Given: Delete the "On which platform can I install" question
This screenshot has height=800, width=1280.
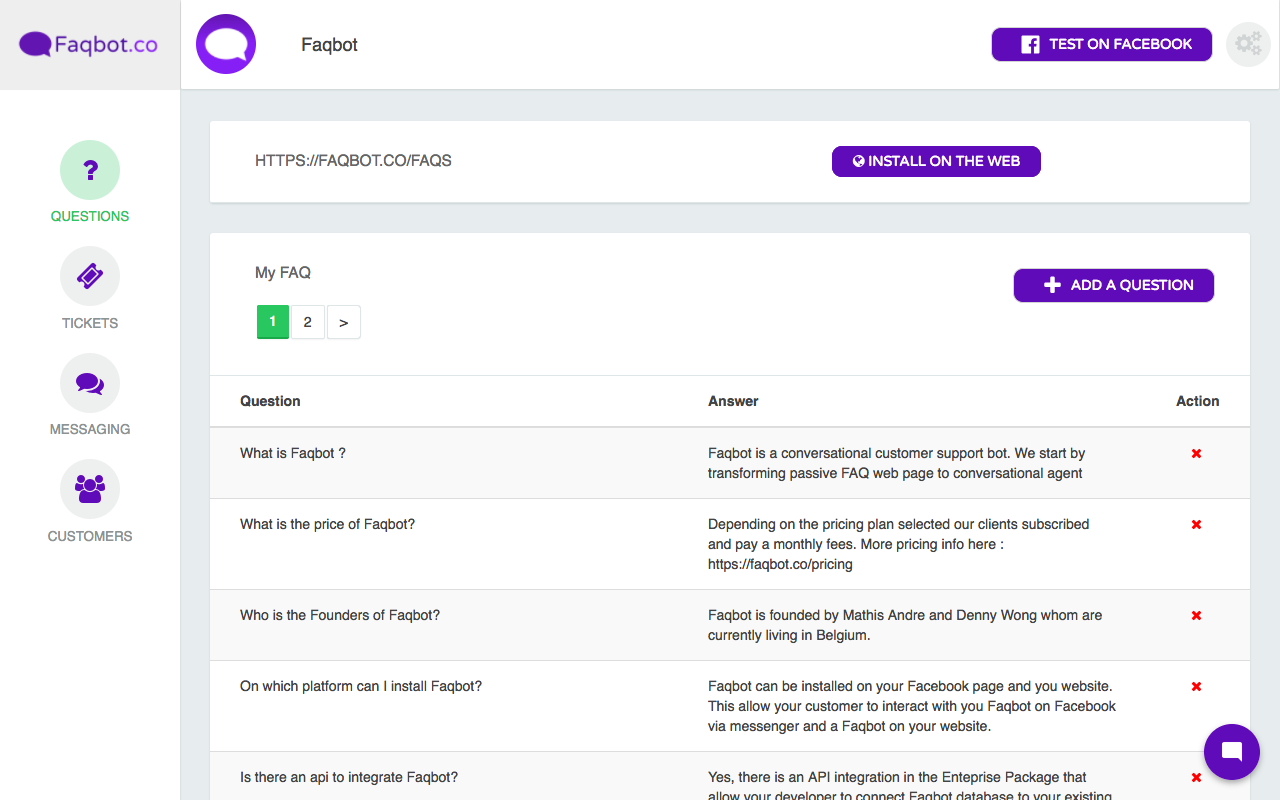Looking at the screenshot, I should tap(1196, 687).
